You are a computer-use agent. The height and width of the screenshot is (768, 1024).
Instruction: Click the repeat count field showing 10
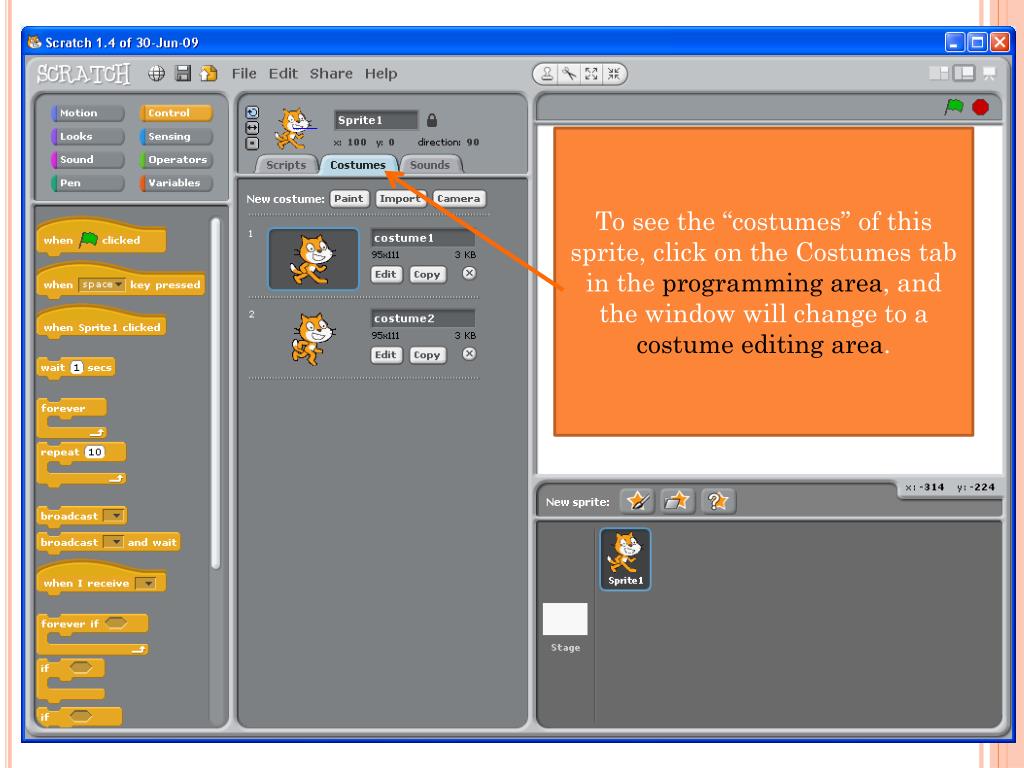click(95, 452)
